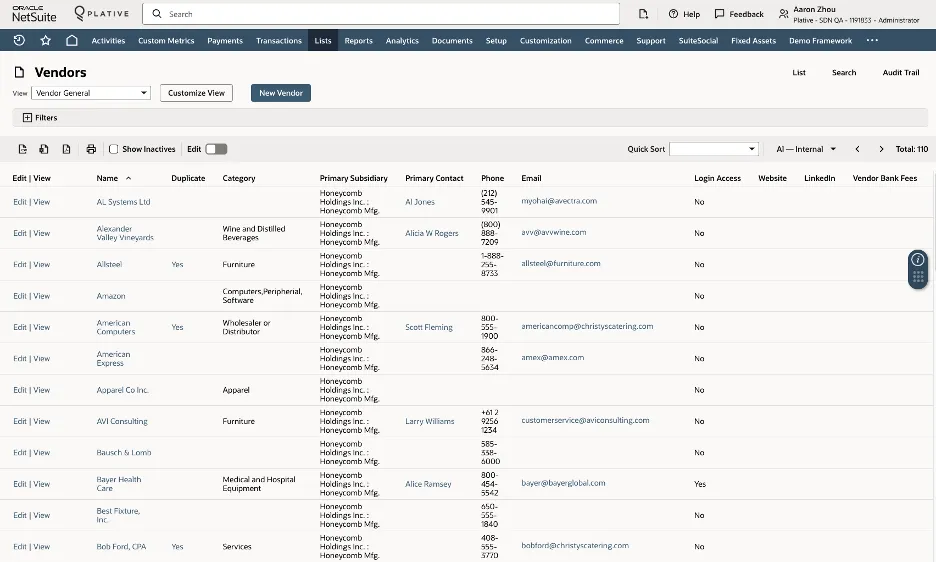This screenshot has height=562, width=936.
Task: Open the Aaron Zhou role menu icon
Action: (x=783, y=14)
